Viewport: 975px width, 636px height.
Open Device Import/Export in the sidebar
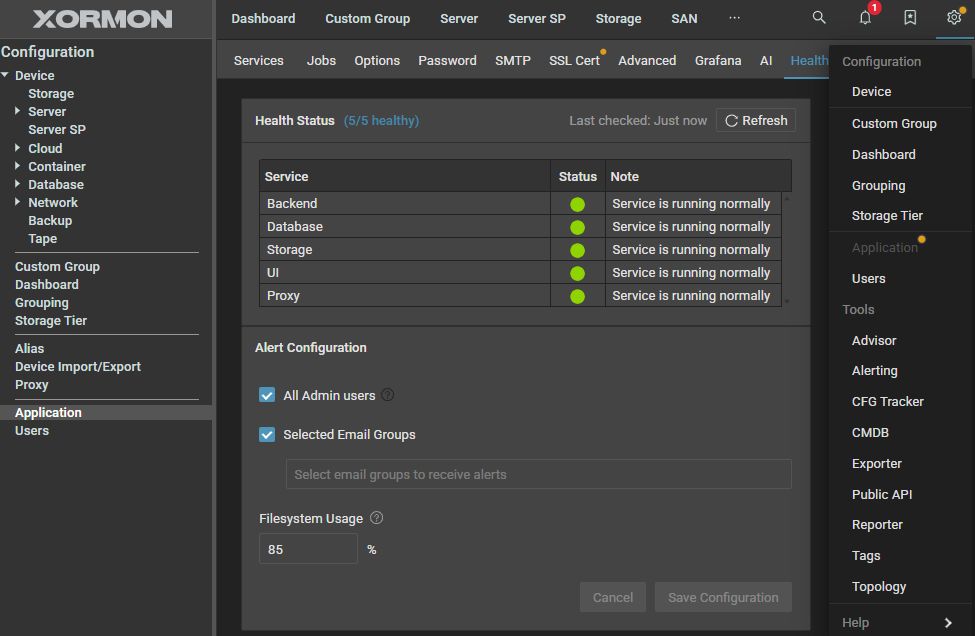[78, 367]
